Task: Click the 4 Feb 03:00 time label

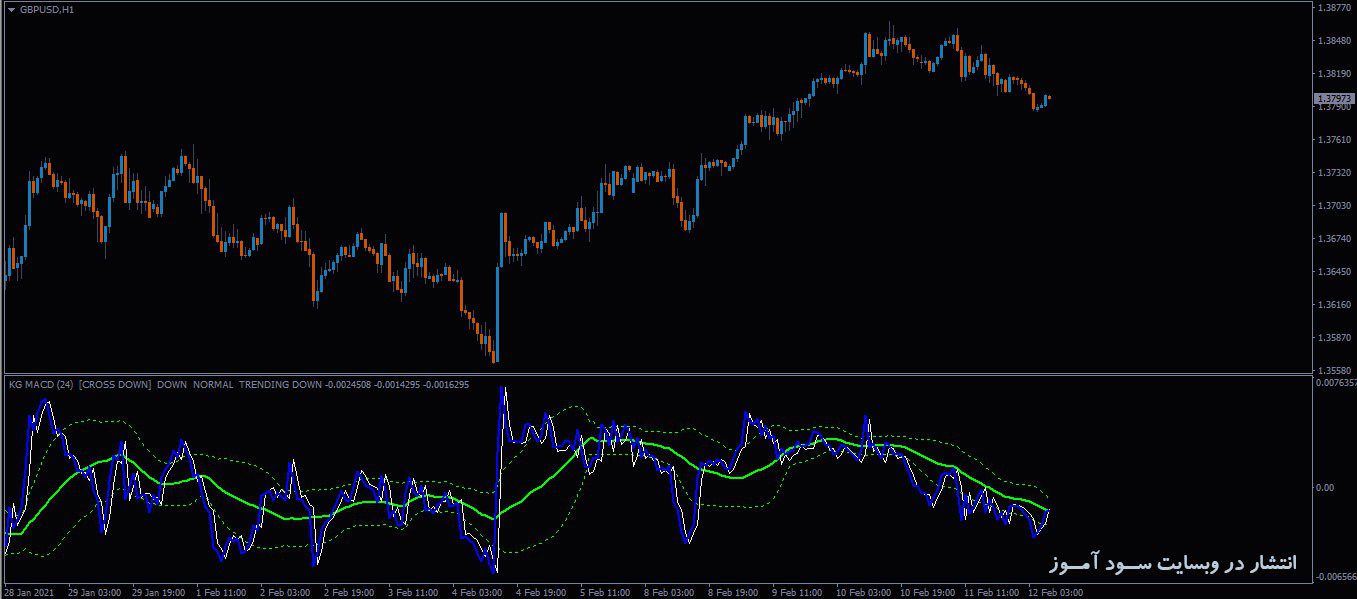Action: coord(478,592)
